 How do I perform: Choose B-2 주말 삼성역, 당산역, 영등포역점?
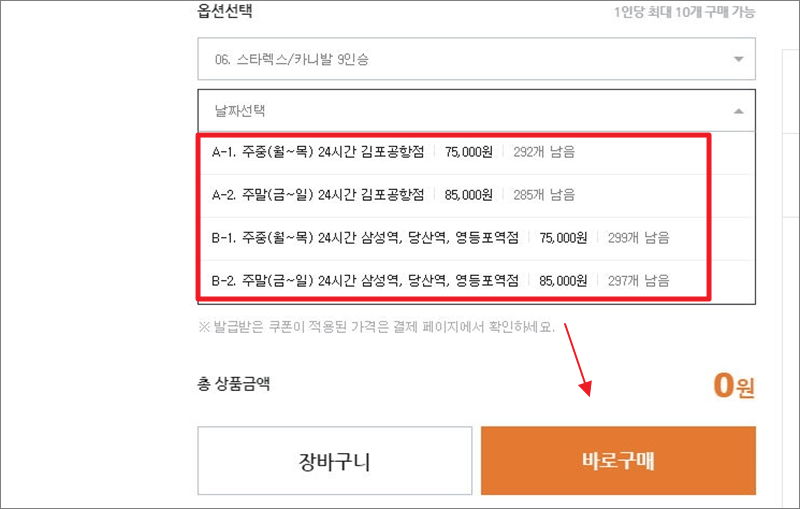tap(476, 281)
